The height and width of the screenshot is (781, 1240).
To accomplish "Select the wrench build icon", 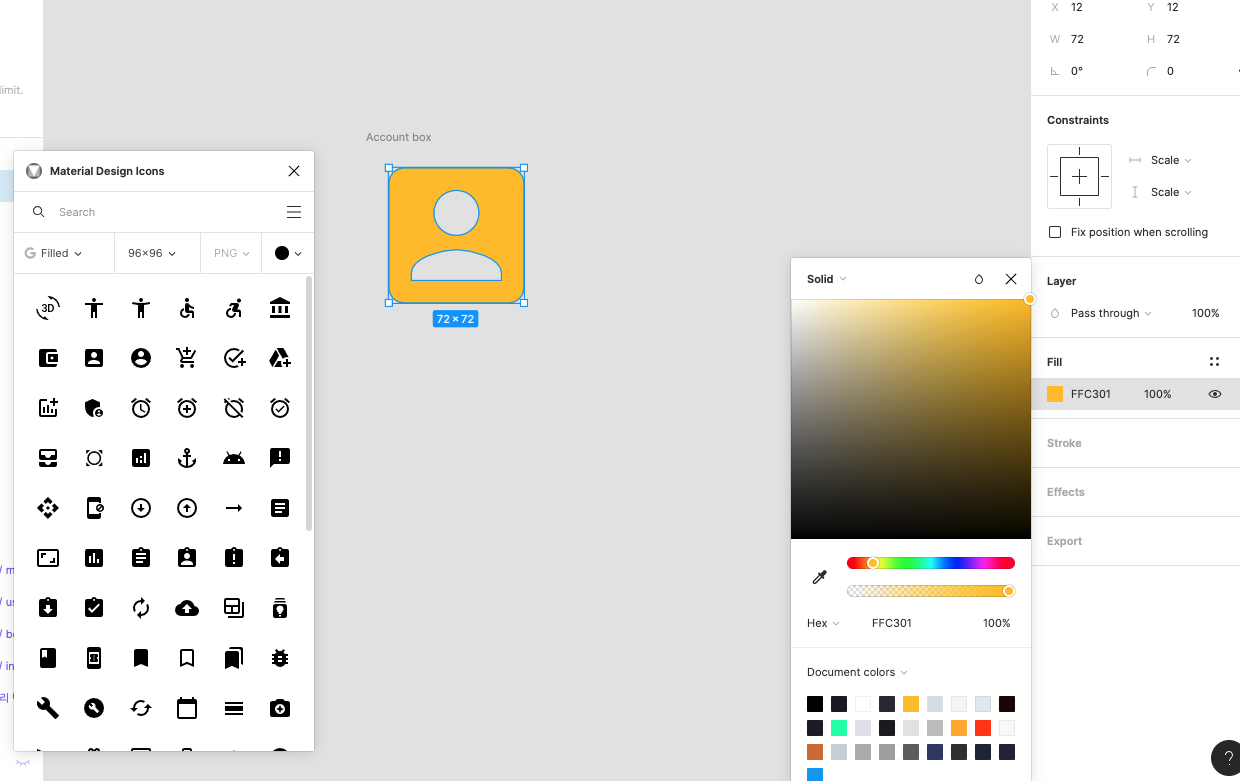I will [48, 708].
